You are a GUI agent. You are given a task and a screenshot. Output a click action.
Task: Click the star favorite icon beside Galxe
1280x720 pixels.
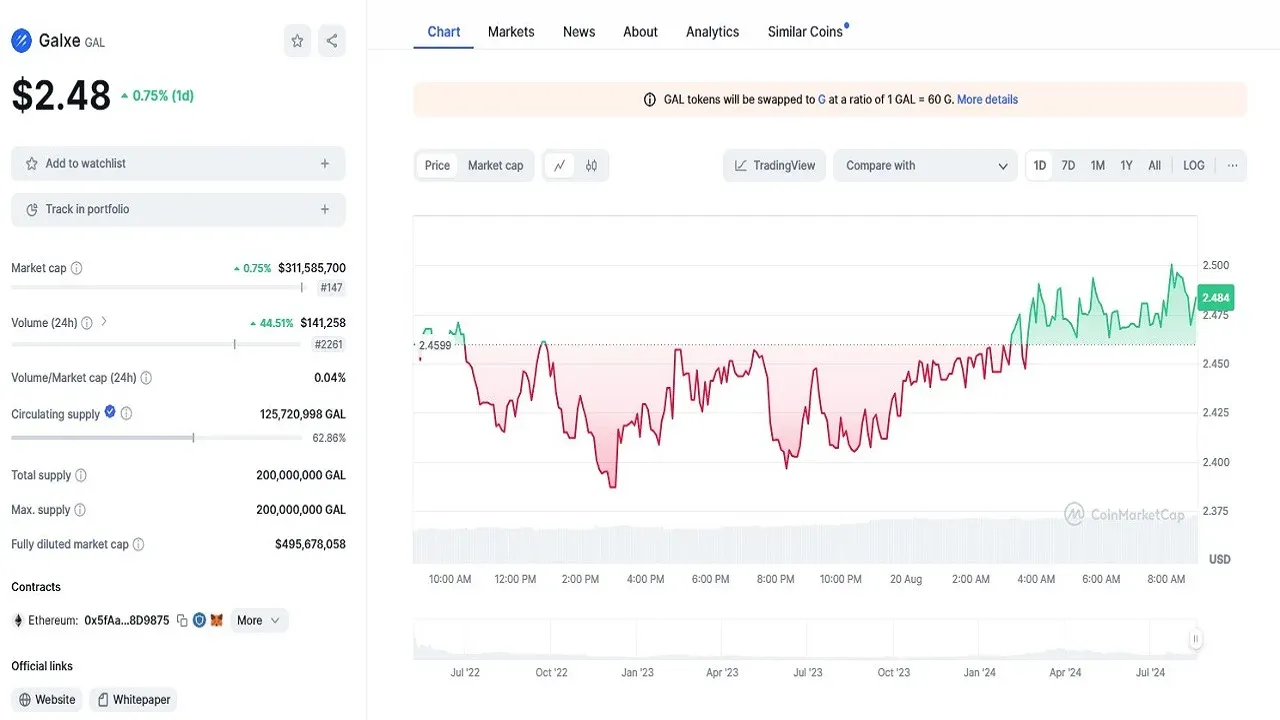coord(297,41)
